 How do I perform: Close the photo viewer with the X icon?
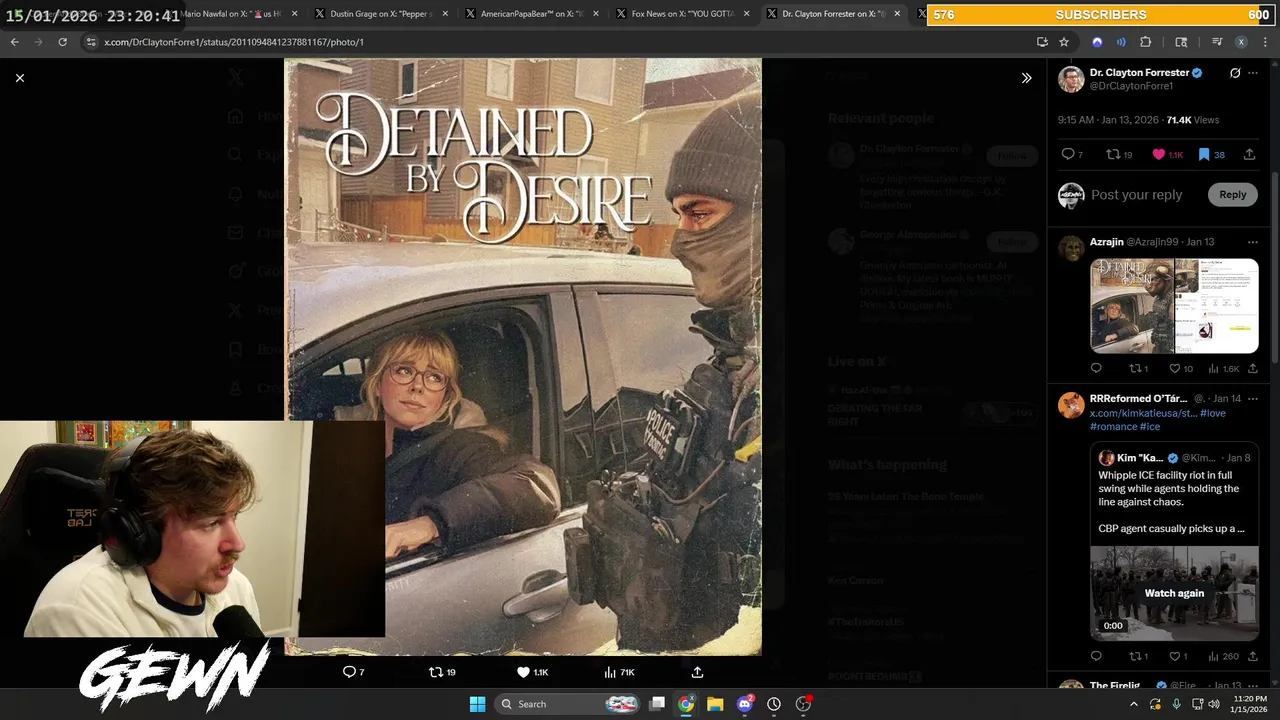click(x=20, y=78)
